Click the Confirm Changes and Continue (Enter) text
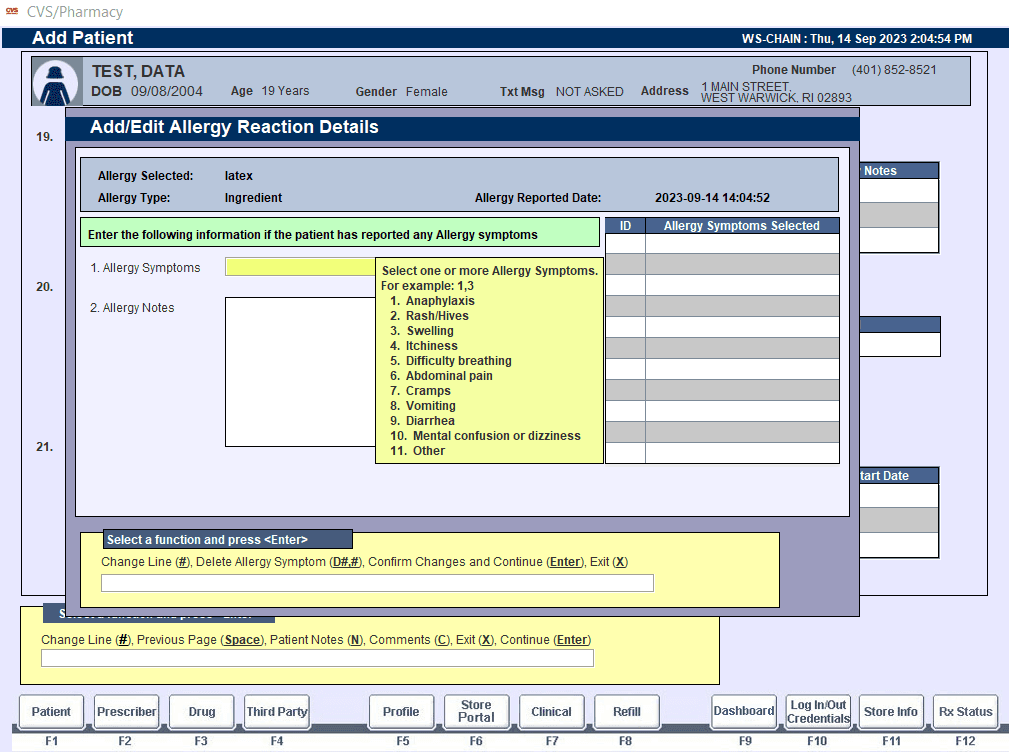The width and height of the screenshot is (1009, 752). click(476, 562)
